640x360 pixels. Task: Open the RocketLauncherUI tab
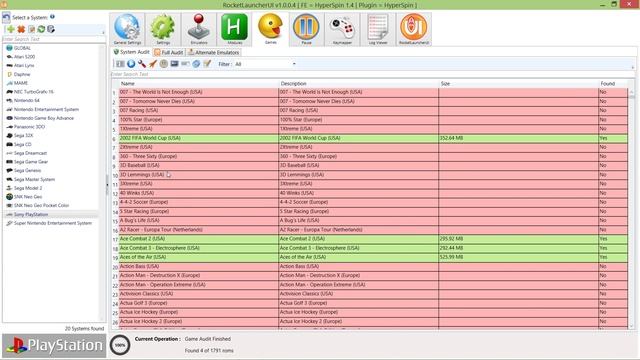[414, 29]
